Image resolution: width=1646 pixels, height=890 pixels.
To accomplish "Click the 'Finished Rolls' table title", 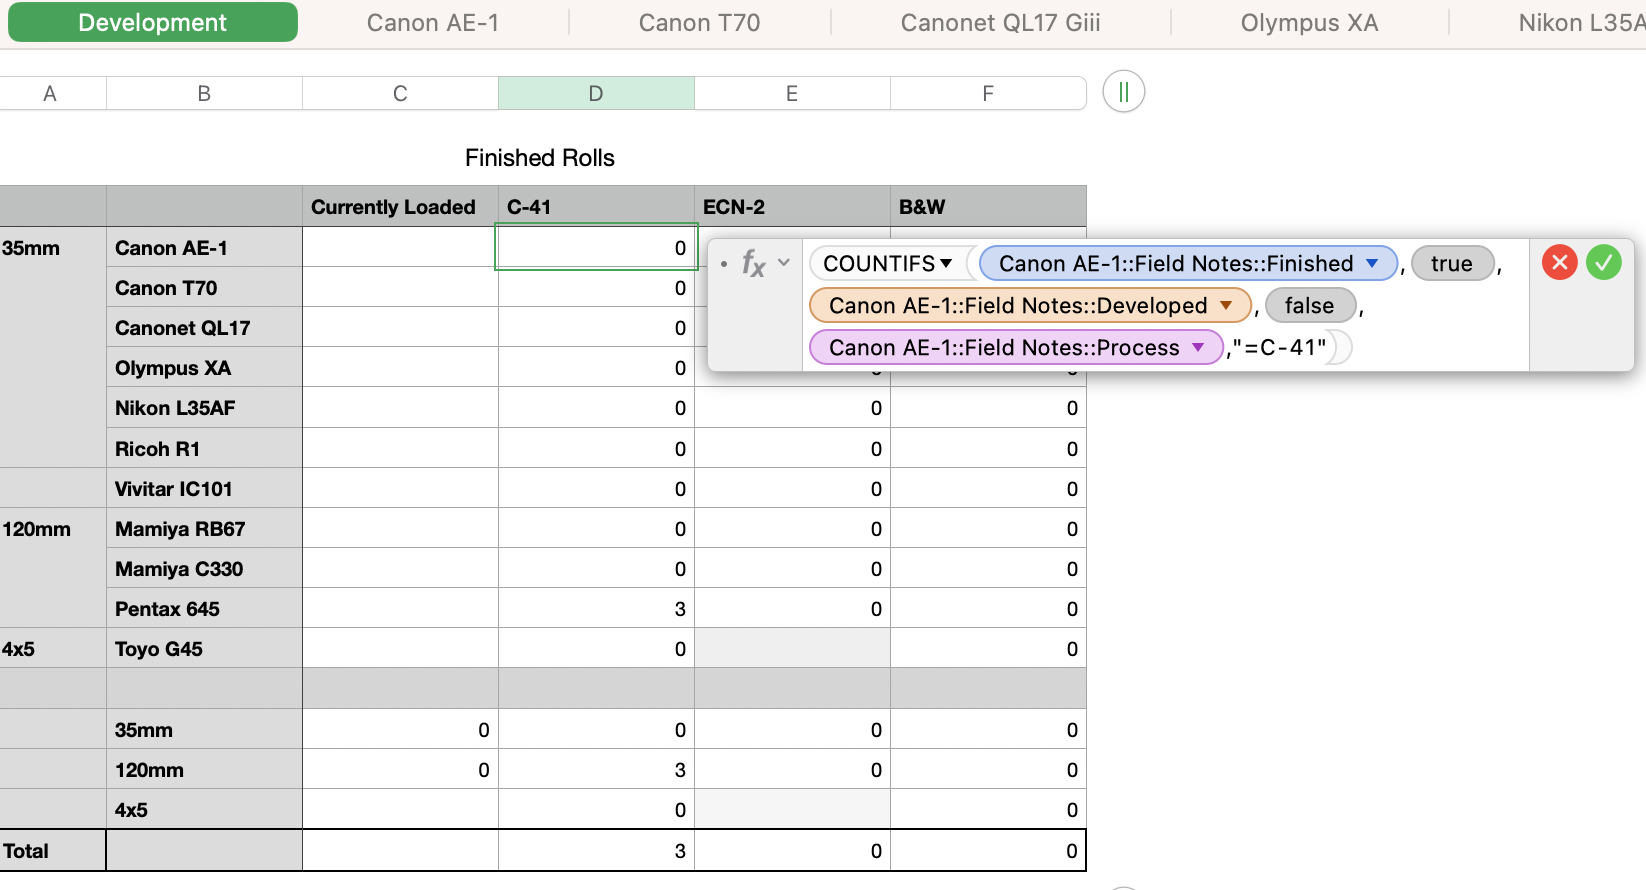I will (540, 158).
